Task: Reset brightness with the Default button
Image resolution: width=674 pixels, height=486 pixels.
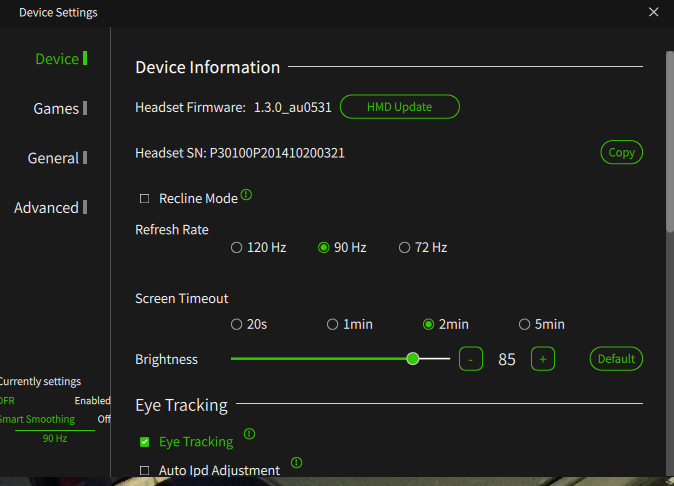Action: [616, 359]
